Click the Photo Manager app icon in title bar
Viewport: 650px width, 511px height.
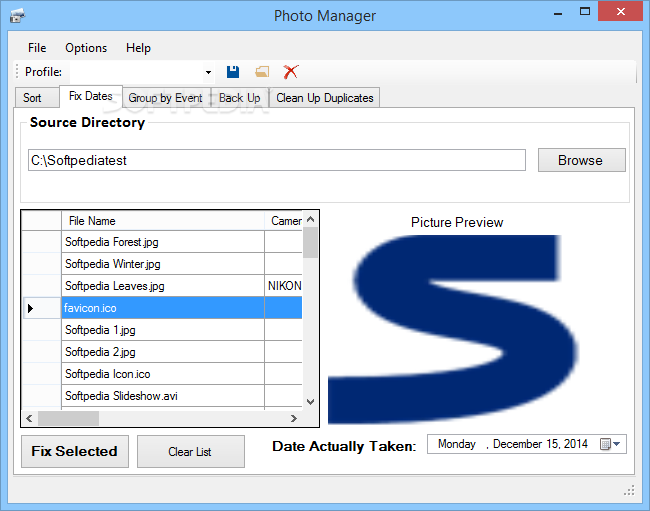[17, 16]
